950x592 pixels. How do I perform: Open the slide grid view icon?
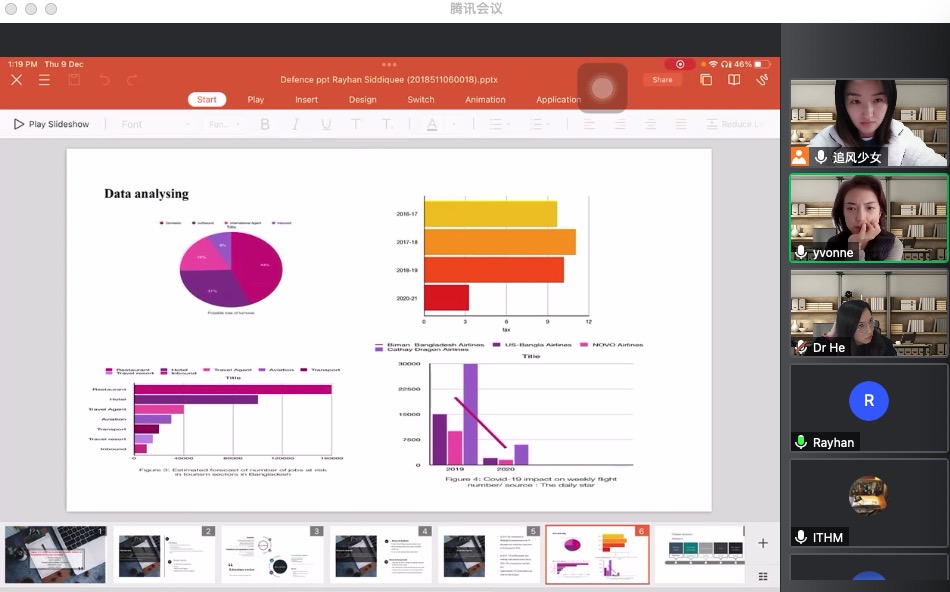pos(763,576)
